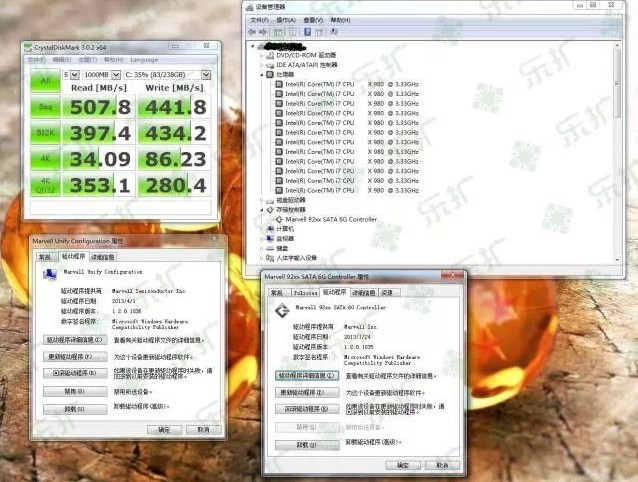
Task: Select the 存储控制器 storage controllers icon
Action: click(x=270, y=210)
